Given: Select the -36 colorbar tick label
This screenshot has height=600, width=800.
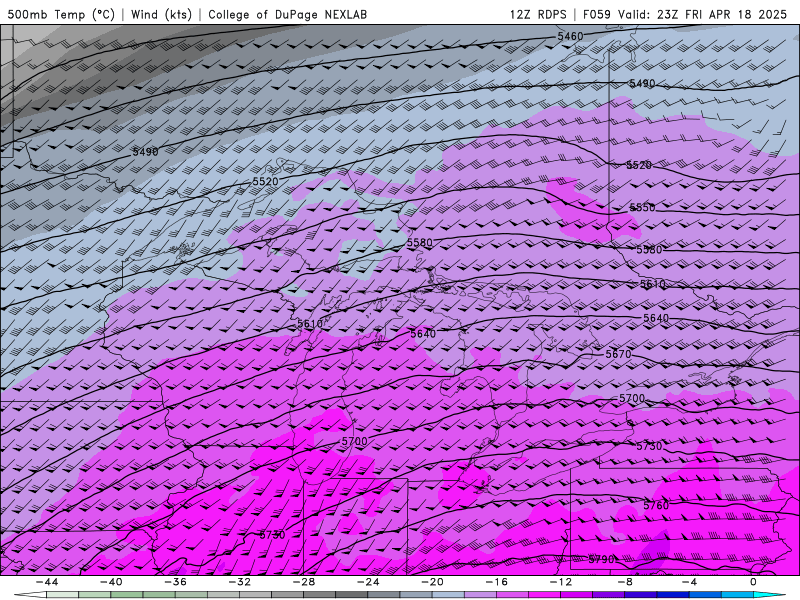Looking at the screenshot, I should [175, 582].
